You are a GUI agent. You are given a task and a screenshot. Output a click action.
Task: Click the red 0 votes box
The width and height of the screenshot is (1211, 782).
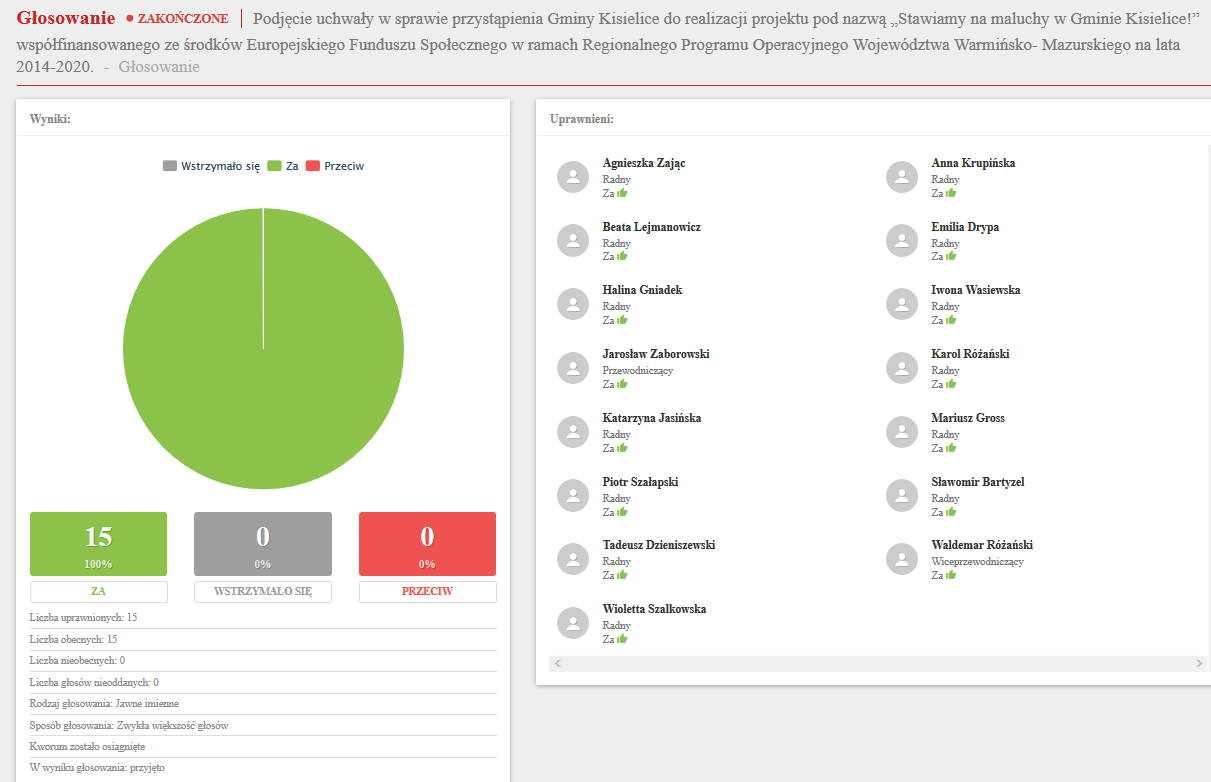427,544
